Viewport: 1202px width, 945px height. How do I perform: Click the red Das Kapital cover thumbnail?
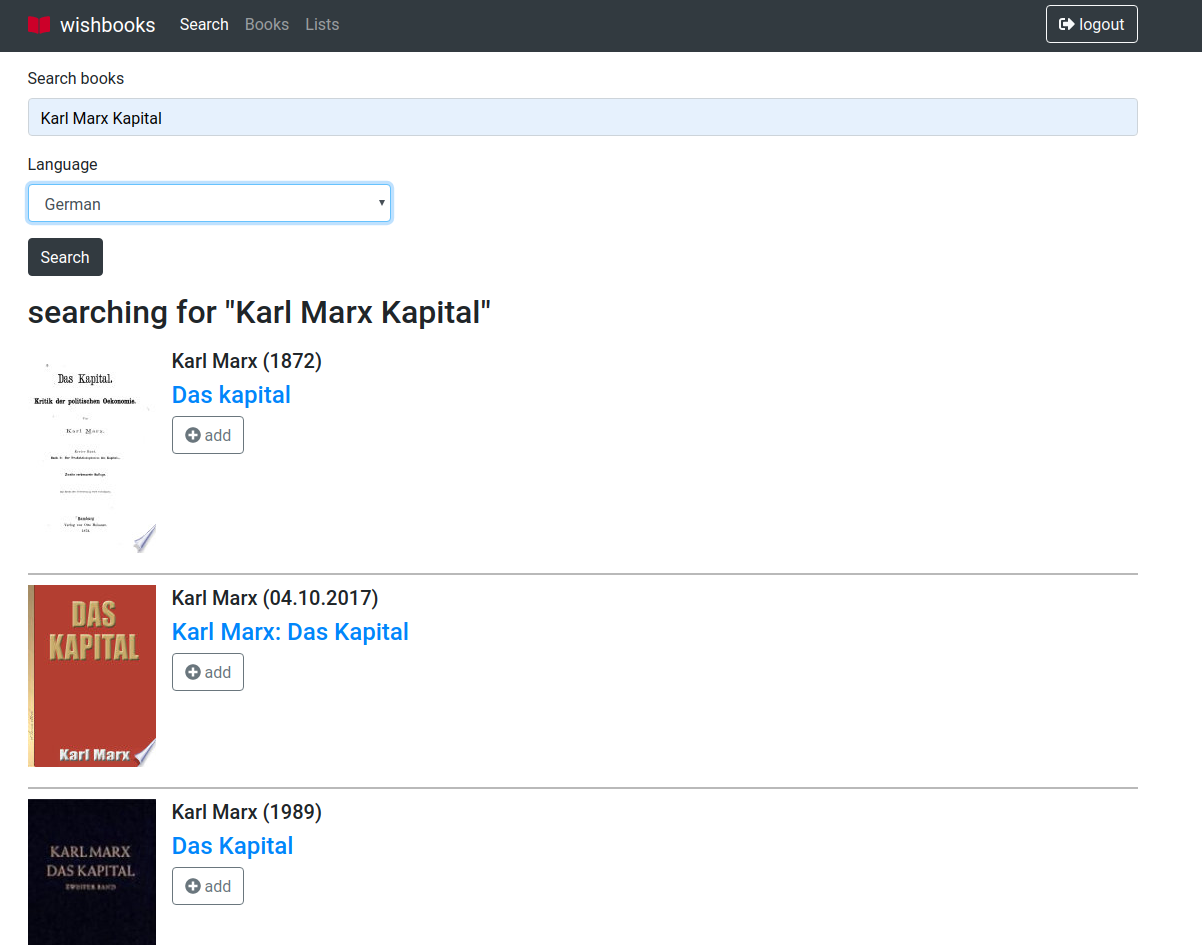pyautogui.click(x=92, y=676)
